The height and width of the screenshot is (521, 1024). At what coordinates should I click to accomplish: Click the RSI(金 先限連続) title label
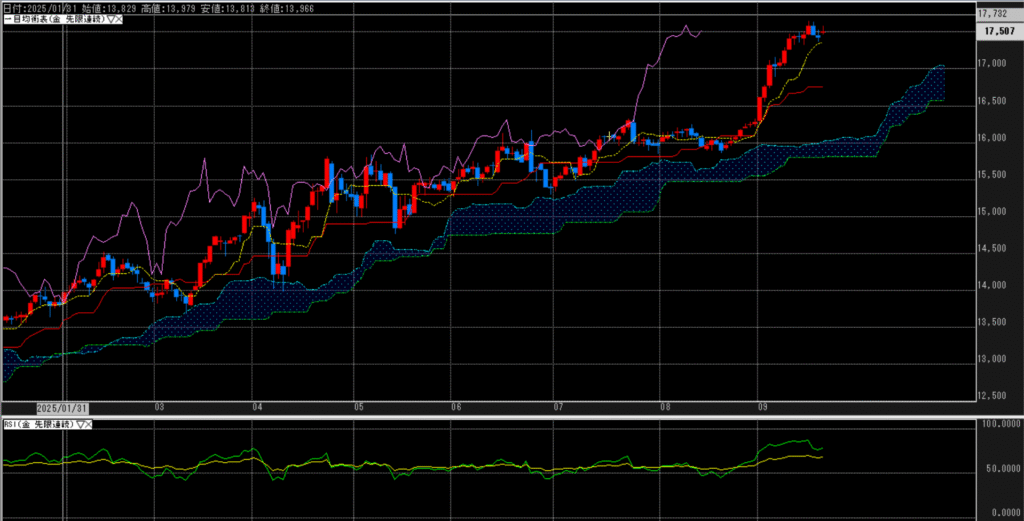tap(38, 425)
